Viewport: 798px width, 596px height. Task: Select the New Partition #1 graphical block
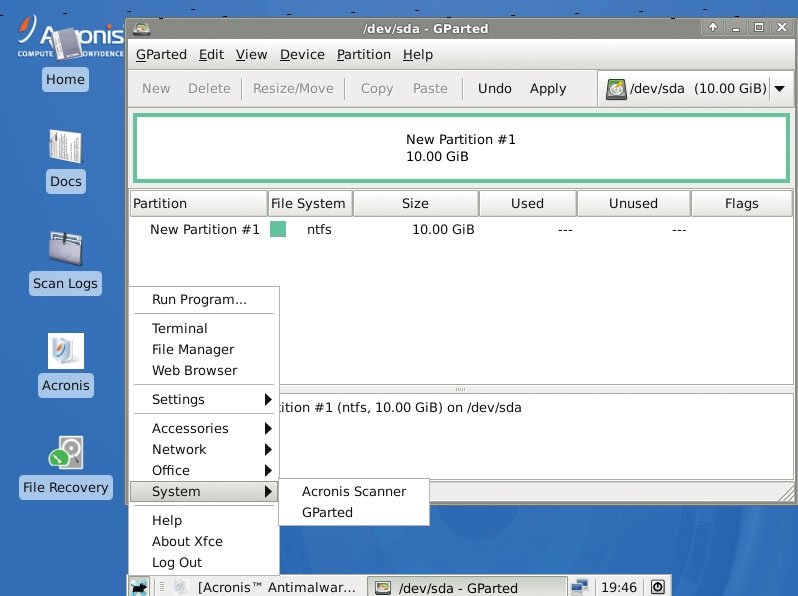(461, 148)
